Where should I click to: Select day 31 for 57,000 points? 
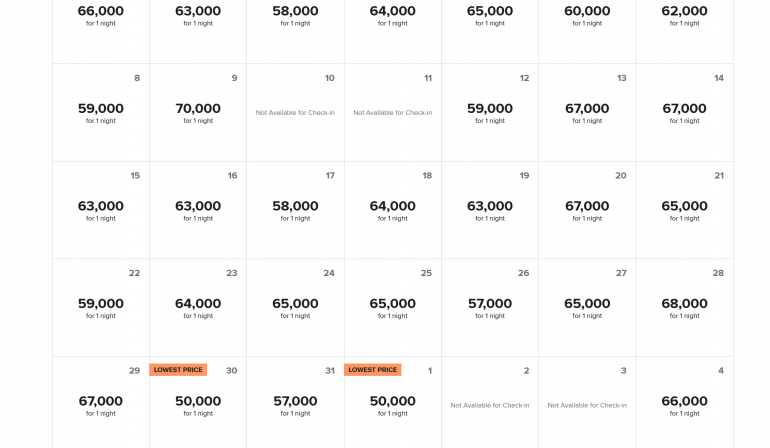click(295, 402)
